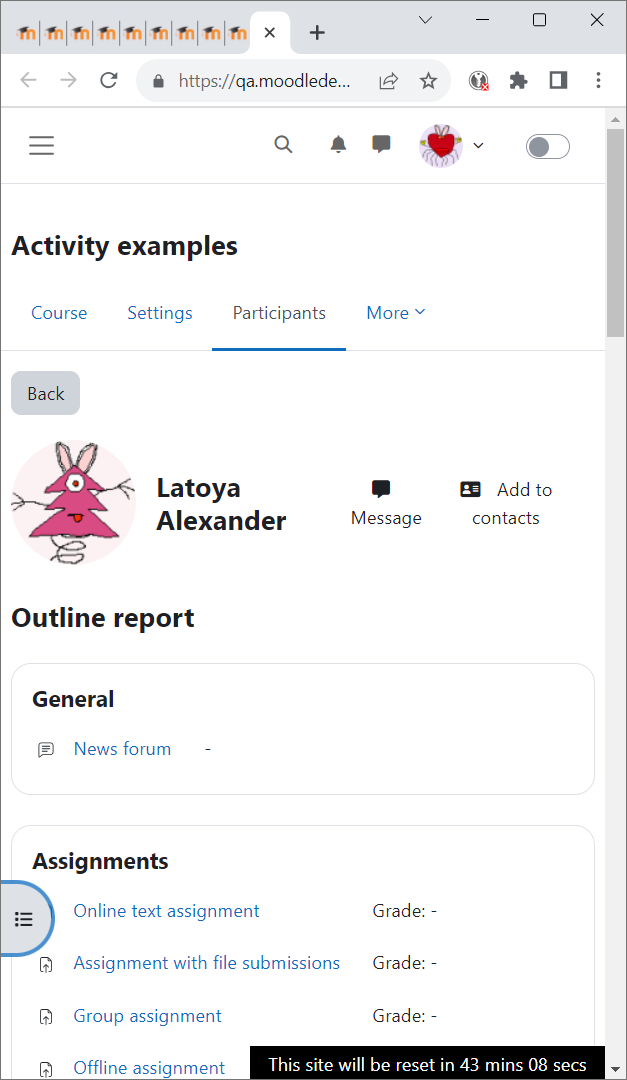Click the Message speech bubble icon

381,489
